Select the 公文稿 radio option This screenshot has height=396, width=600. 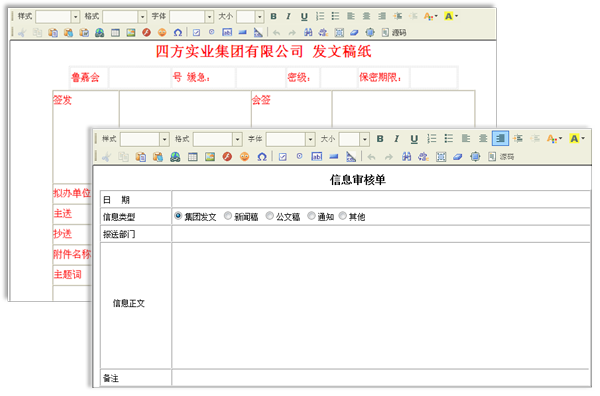[270, 216]
